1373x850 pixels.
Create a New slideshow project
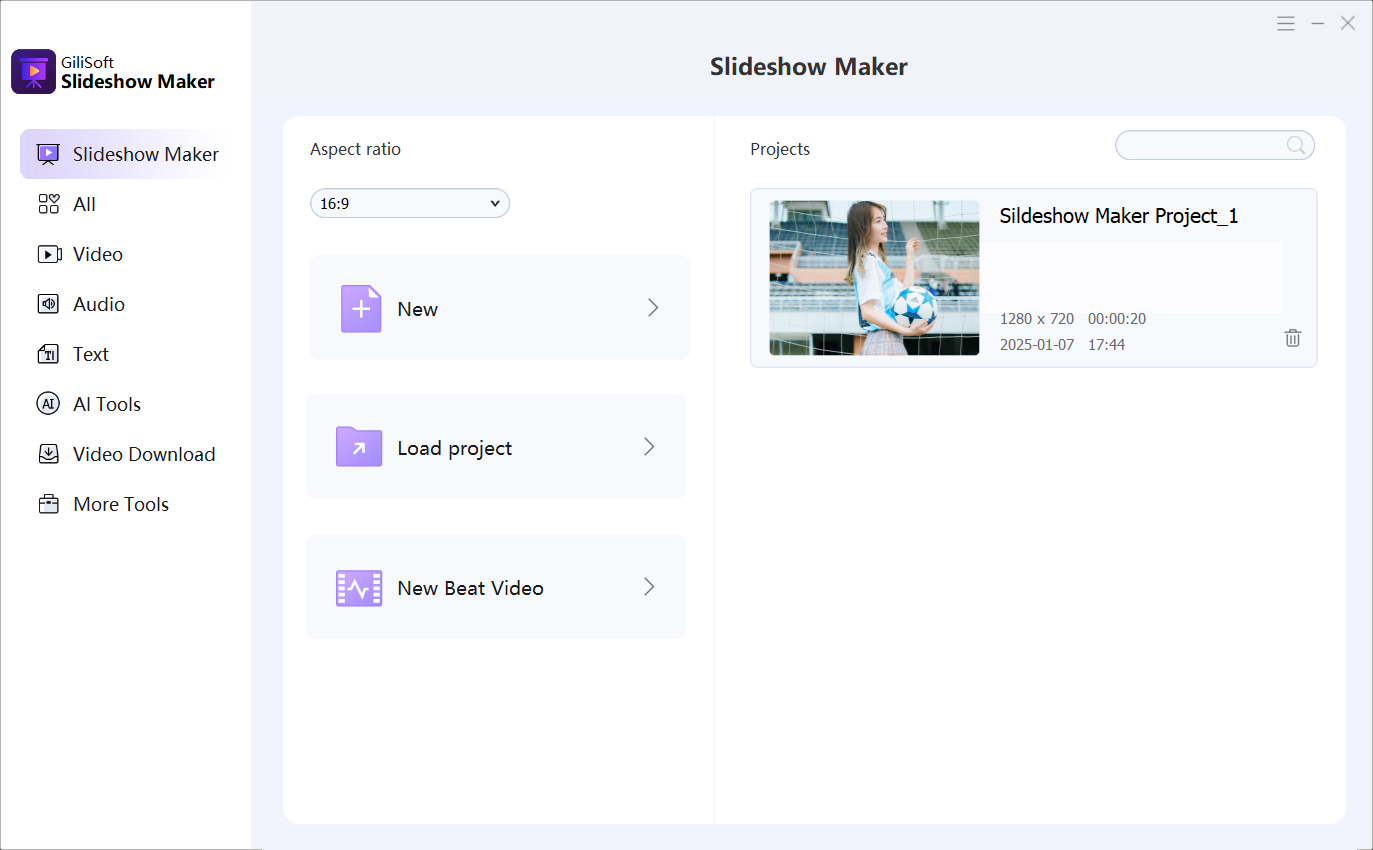500,308
